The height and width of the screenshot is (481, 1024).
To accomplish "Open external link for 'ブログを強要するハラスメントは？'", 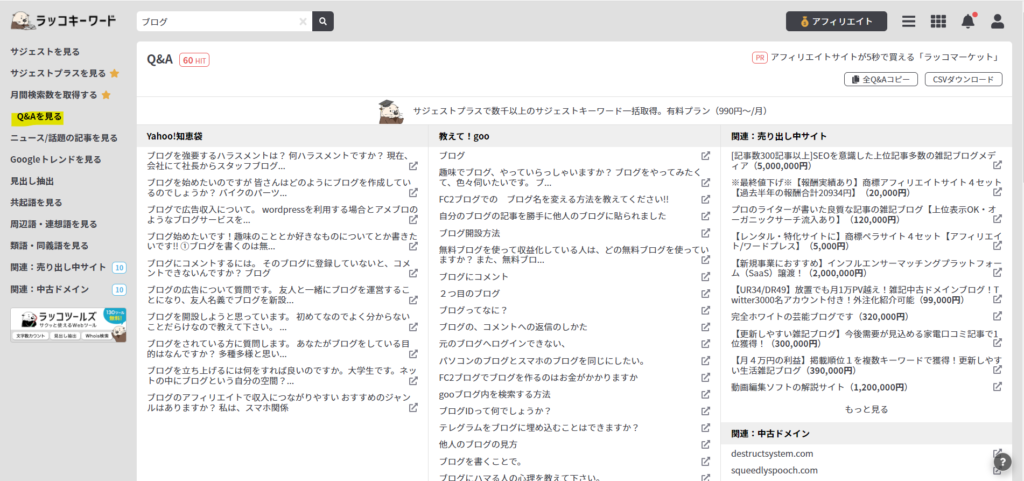I will pos(413,166).
